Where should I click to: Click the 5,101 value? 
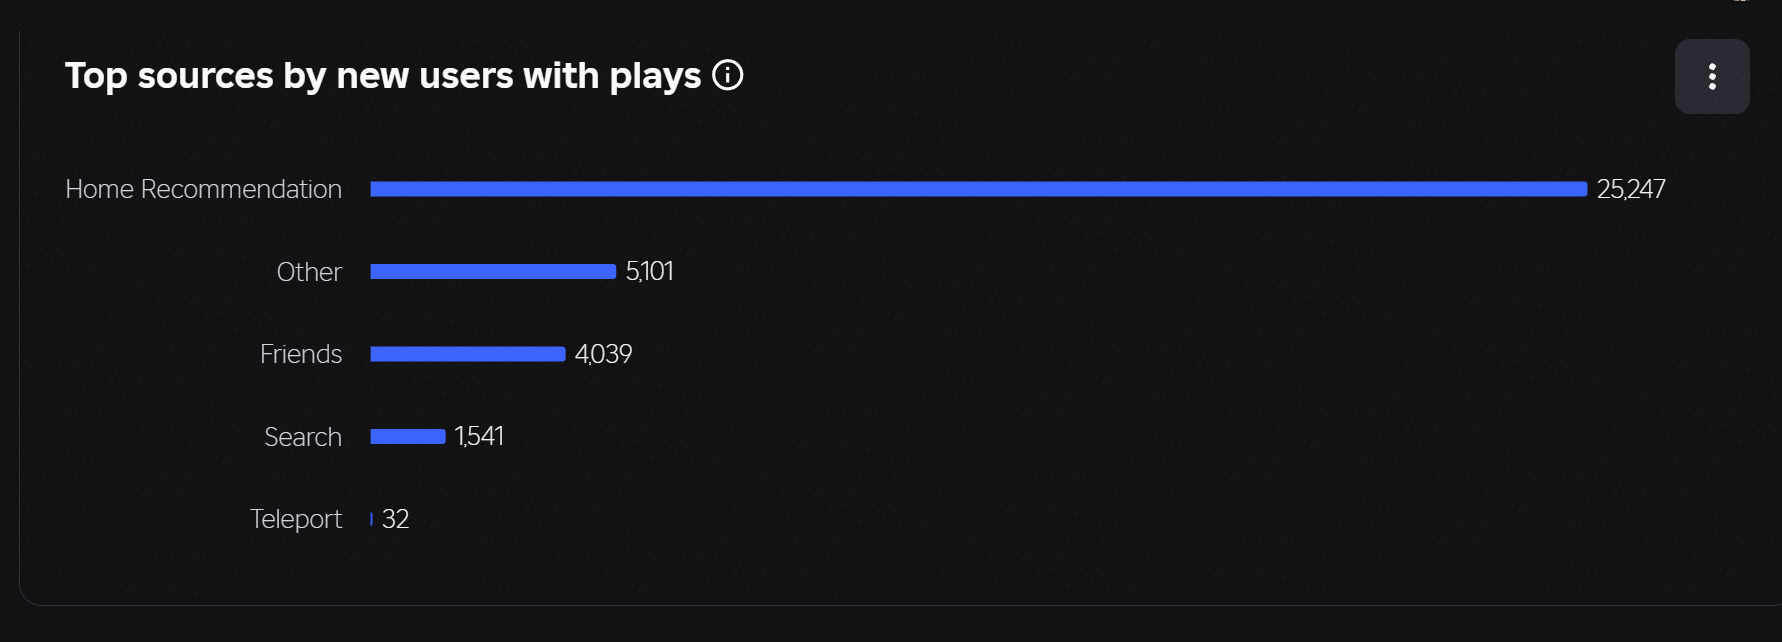650,272
